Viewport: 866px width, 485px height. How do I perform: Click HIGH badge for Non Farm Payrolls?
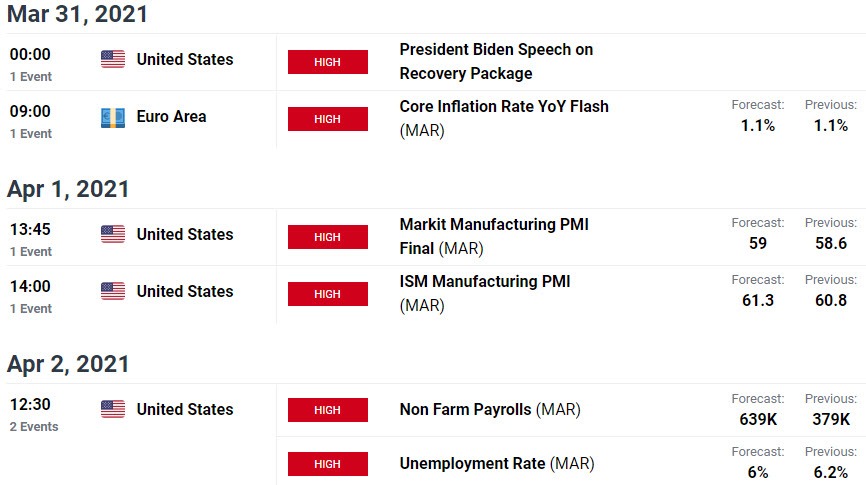(328, 410)
